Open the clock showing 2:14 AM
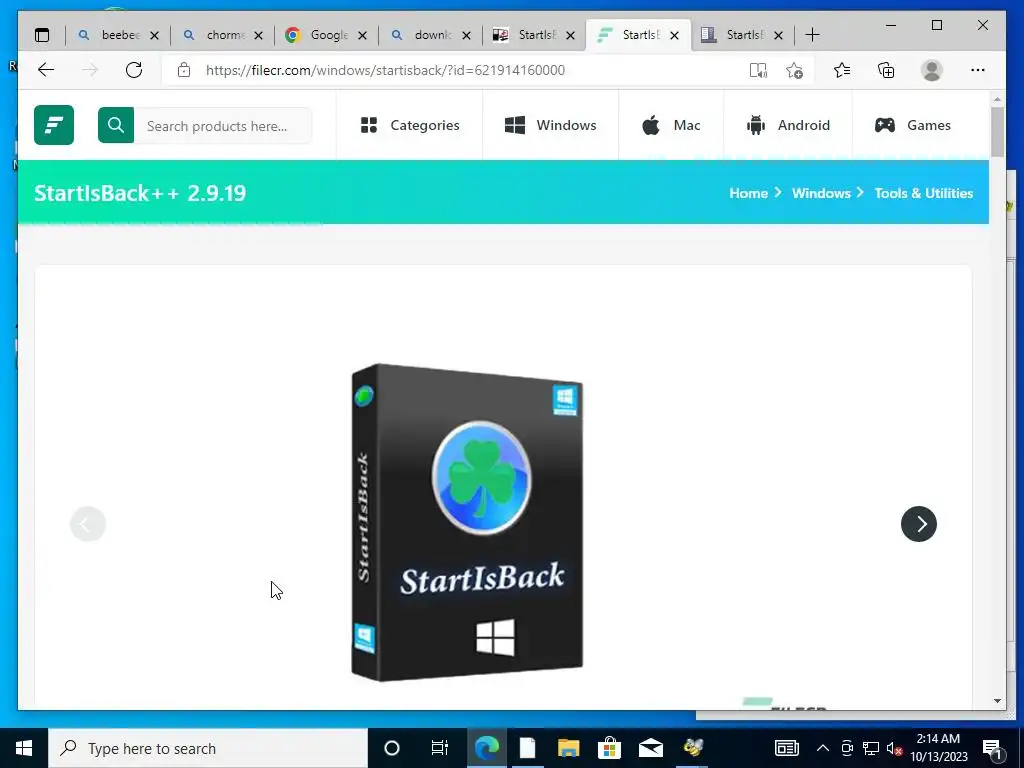 pyautogui.click(x=938, y=748)
